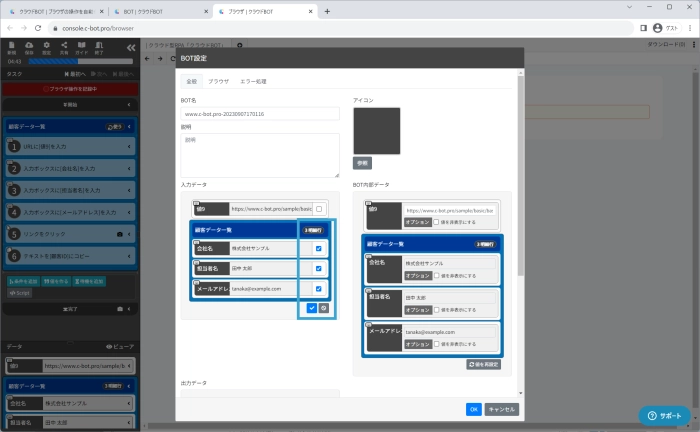The width and height of the screenshot is (700, 432).
Task: Click the キャンセル button
Action: click(501, 409)
